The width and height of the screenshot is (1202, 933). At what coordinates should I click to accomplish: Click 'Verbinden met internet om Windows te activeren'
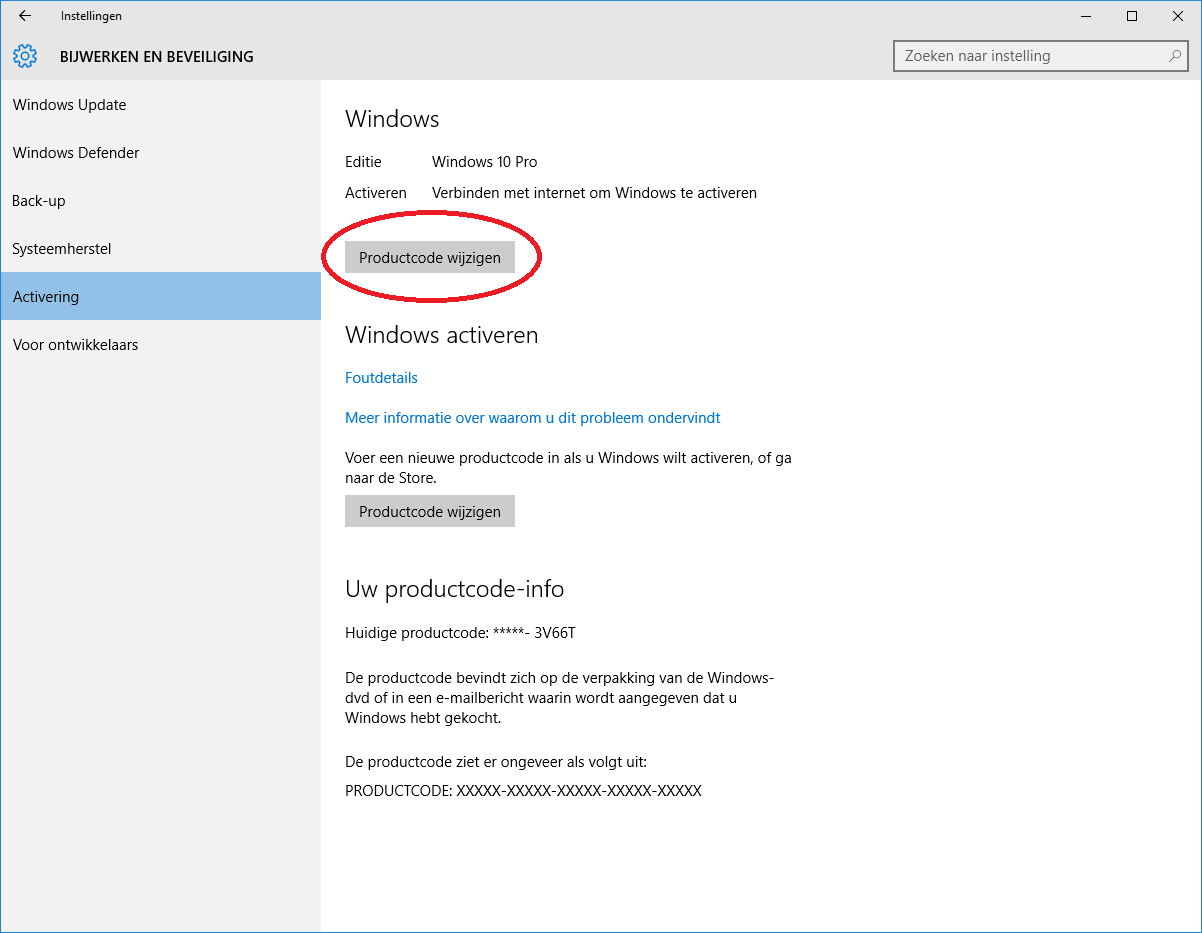tap(594, 193)
